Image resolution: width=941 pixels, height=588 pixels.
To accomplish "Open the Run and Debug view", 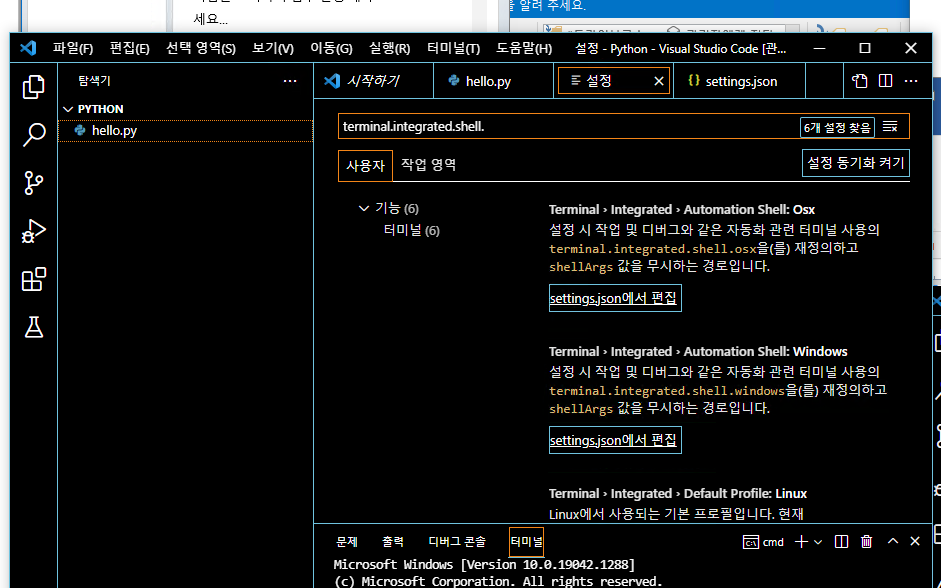I will pos(34,231).
